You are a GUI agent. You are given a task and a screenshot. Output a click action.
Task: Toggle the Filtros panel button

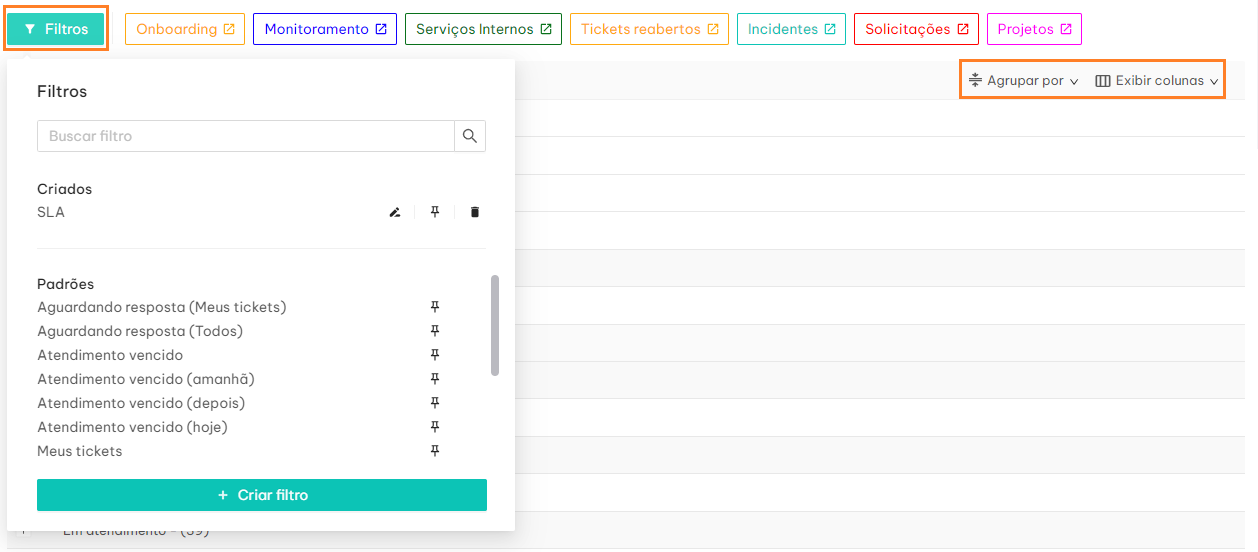pos(57,29)
